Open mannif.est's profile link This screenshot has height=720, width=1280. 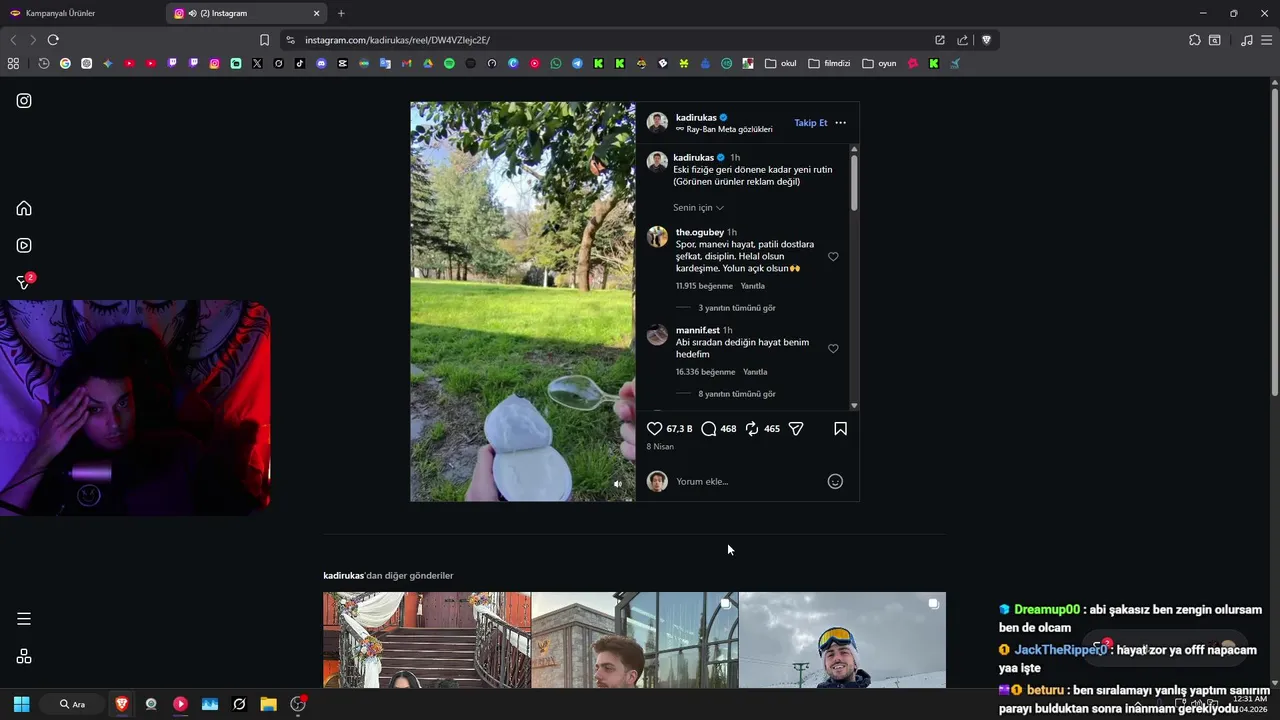pos(698,330)
